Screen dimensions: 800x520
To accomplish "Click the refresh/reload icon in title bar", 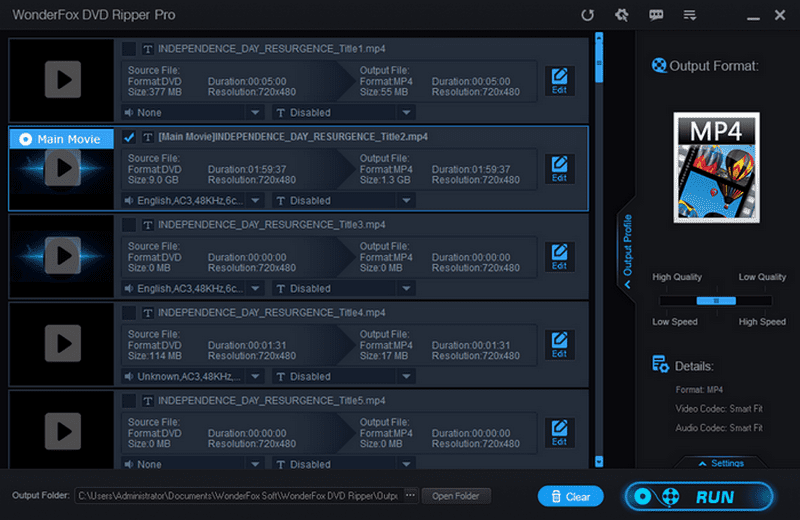I will pos(587,15).
